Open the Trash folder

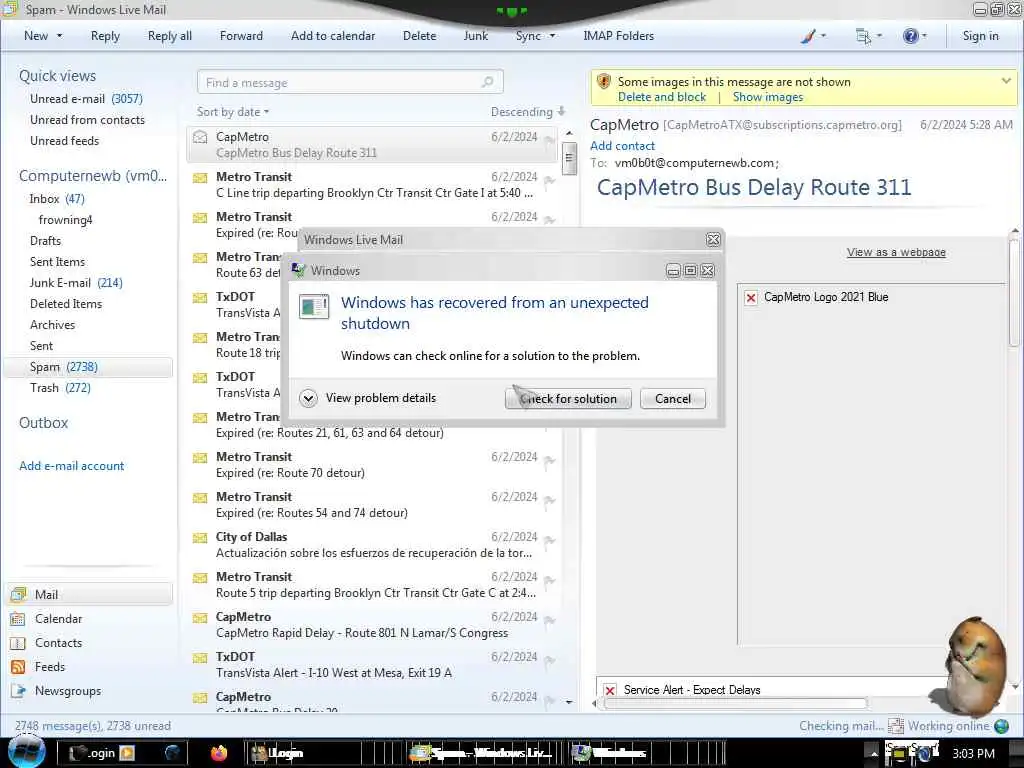[x=60, y=388]
